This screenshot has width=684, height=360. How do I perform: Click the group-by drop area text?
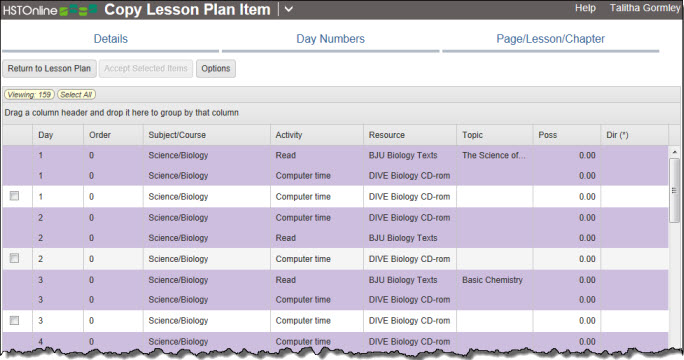click(121, 113)
